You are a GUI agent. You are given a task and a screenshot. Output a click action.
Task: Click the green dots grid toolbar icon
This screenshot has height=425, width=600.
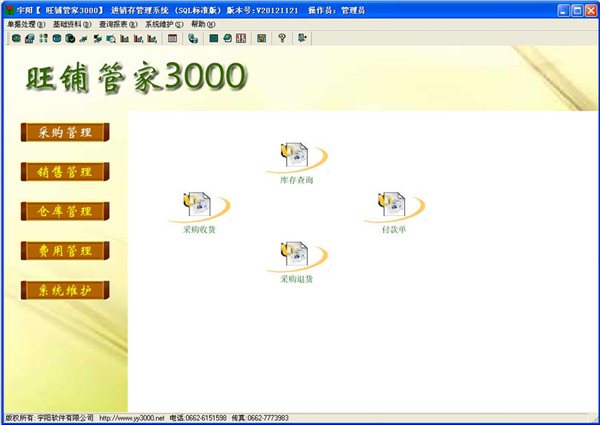pos(43,38)
